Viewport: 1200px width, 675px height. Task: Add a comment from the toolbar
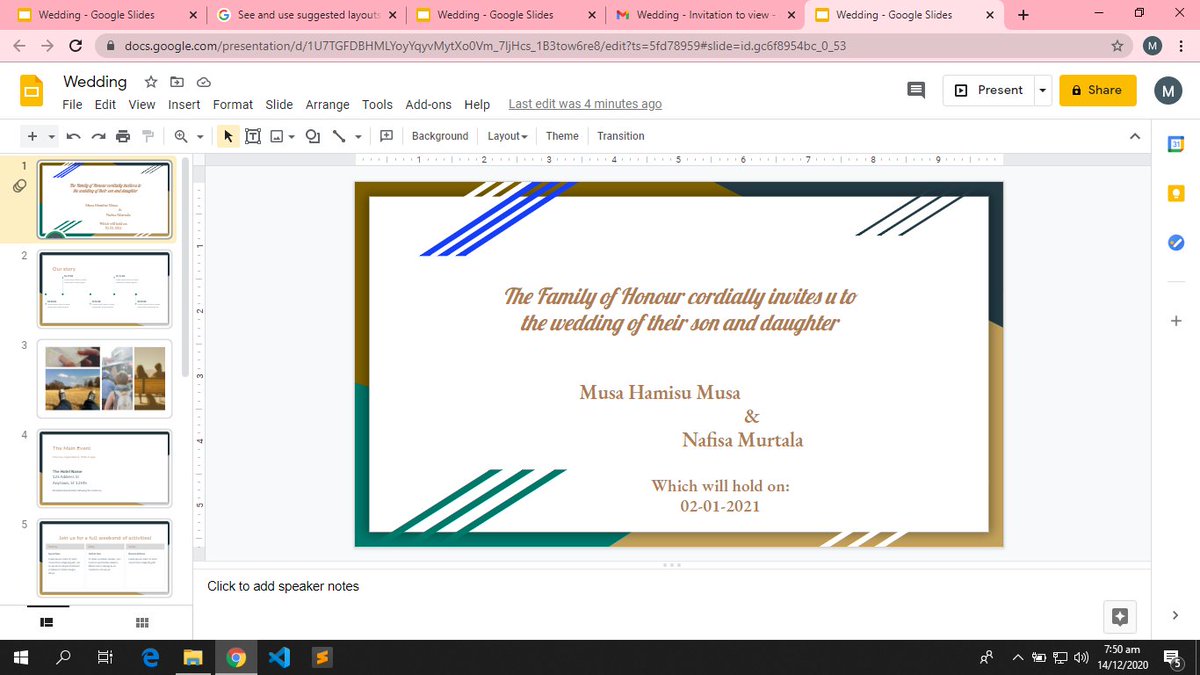click(387, 136)
